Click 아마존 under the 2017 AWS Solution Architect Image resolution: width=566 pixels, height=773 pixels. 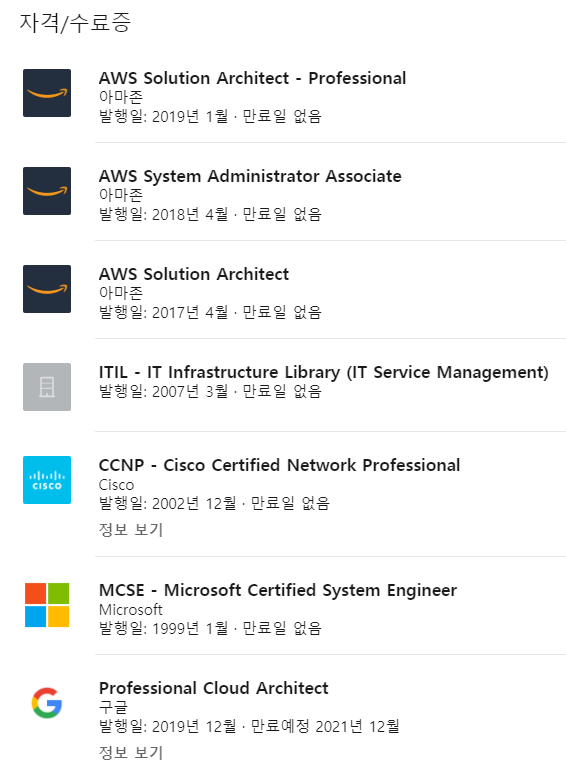tap(121, 293)
